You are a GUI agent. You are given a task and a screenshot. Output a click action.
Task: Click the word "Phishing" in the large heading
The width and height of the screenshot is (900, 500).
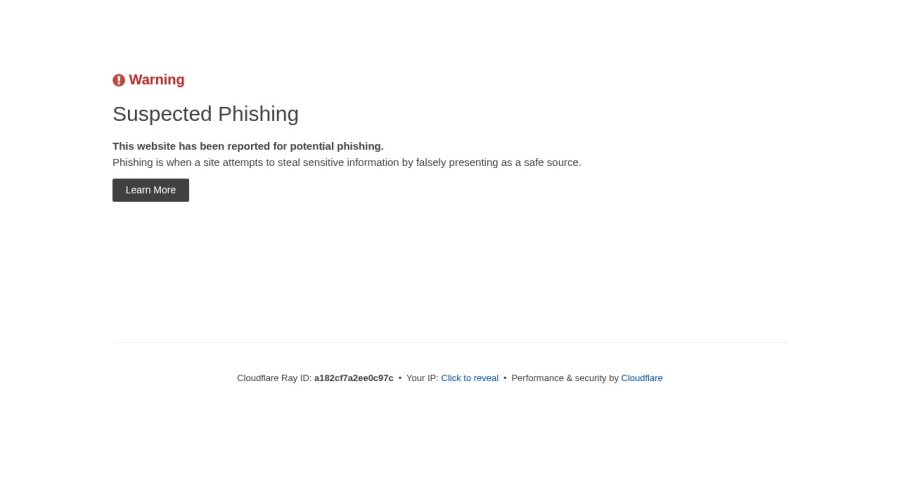click(258, 114)
